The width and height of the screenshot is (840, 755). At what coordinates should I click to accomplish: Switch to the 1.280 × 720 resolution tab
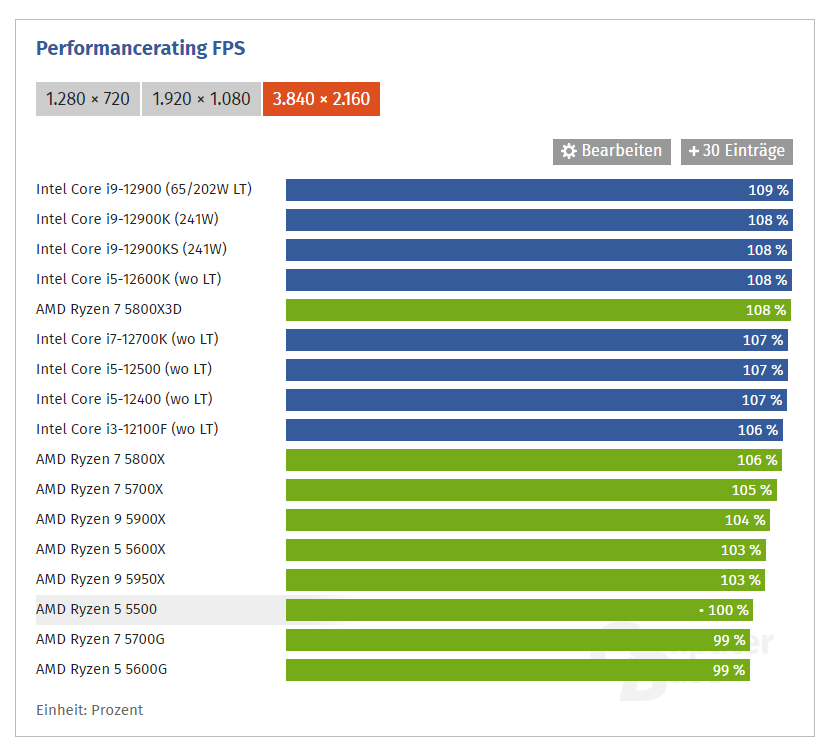pos(88,99)
